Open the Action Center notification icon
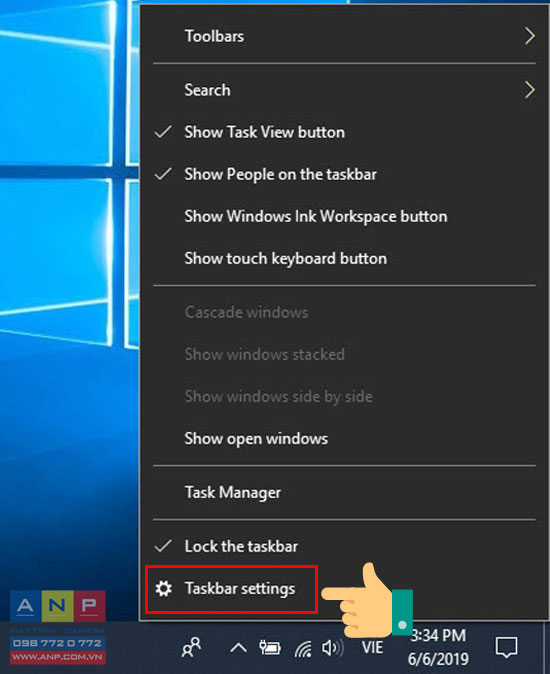Screen dimensions: 550x674 507,647
